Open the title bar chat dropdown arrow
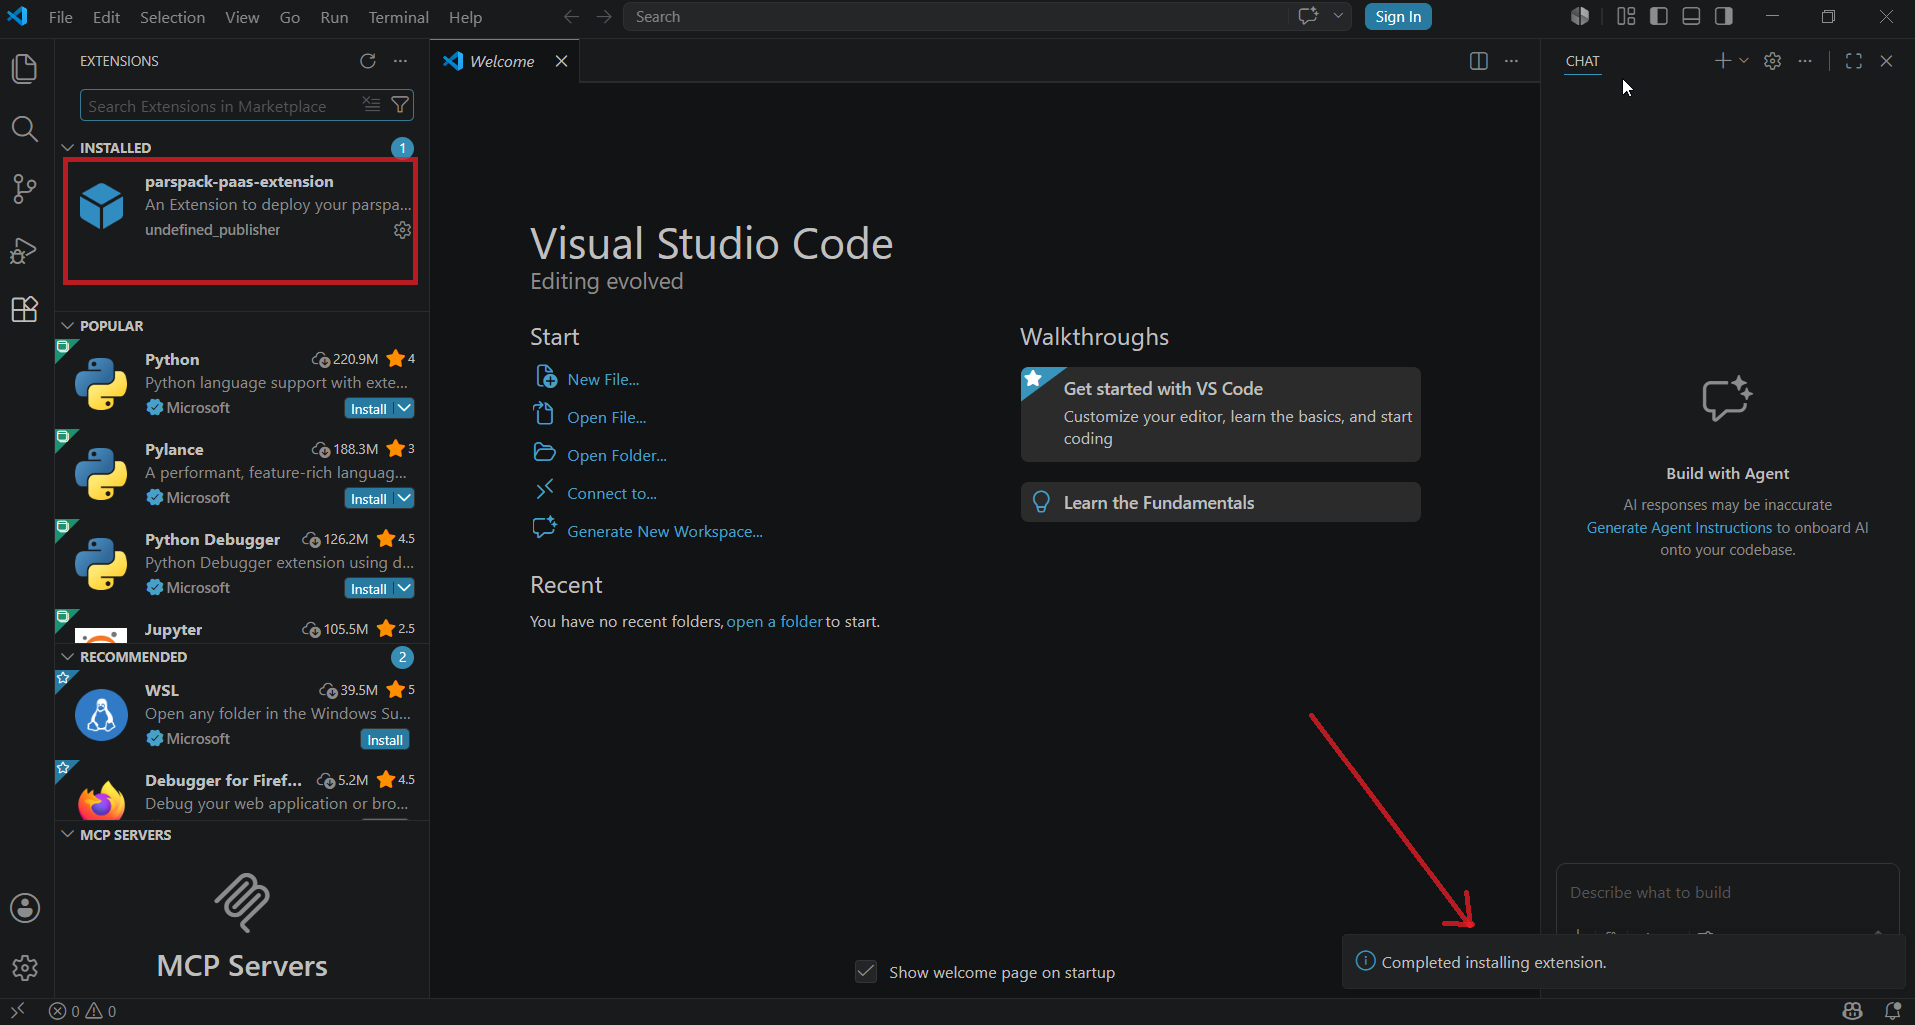 coord(1338,16)
